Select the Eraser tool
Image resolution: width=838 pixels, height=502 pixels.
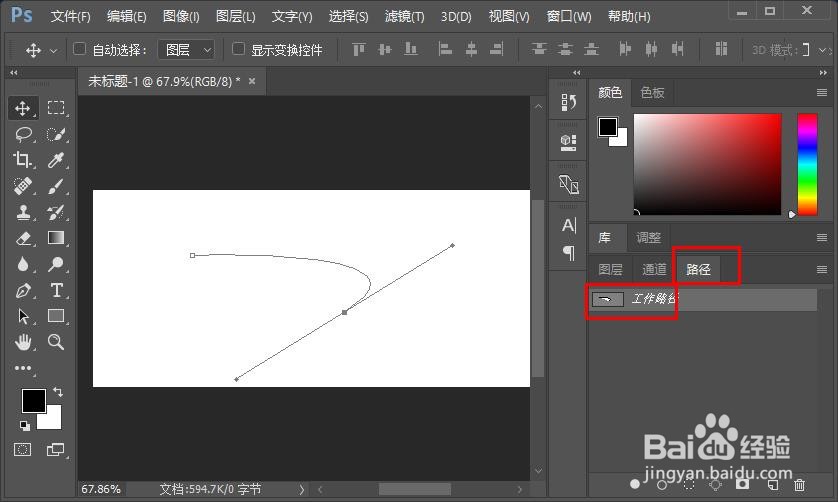click(22, 238)
